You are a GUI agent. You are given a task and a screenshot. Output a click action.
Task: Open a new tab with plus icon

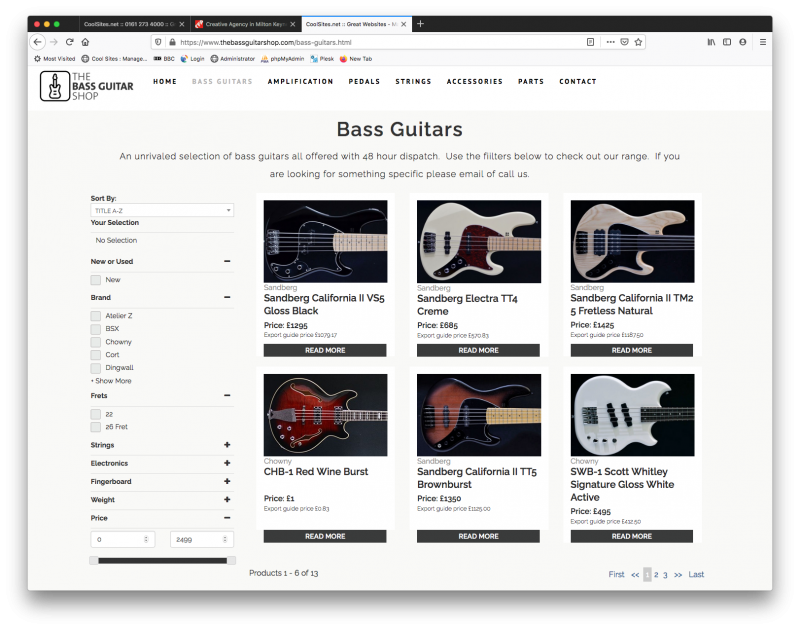pos(420,23)
